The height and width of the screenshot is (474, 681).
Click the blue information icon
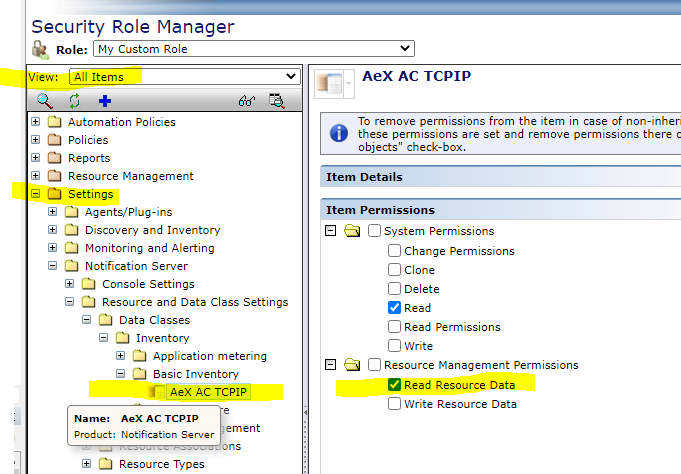(339, 132)
